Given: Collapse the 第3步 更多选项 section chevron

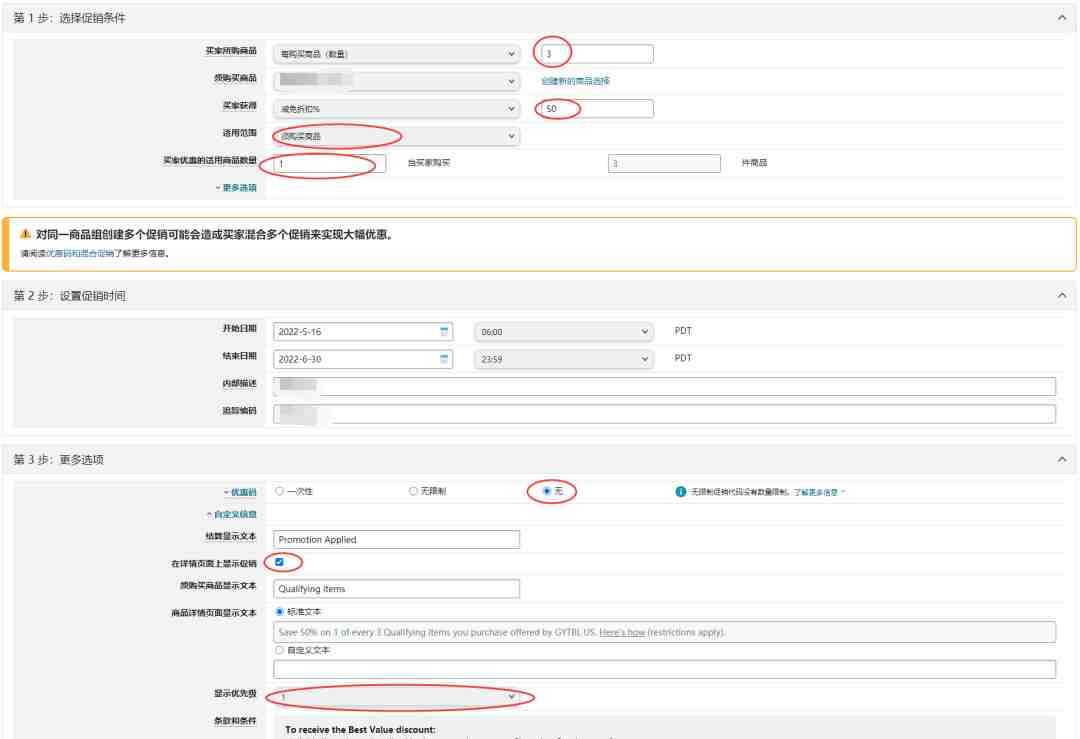Looking at the screenshot, I should point(1061,459).
